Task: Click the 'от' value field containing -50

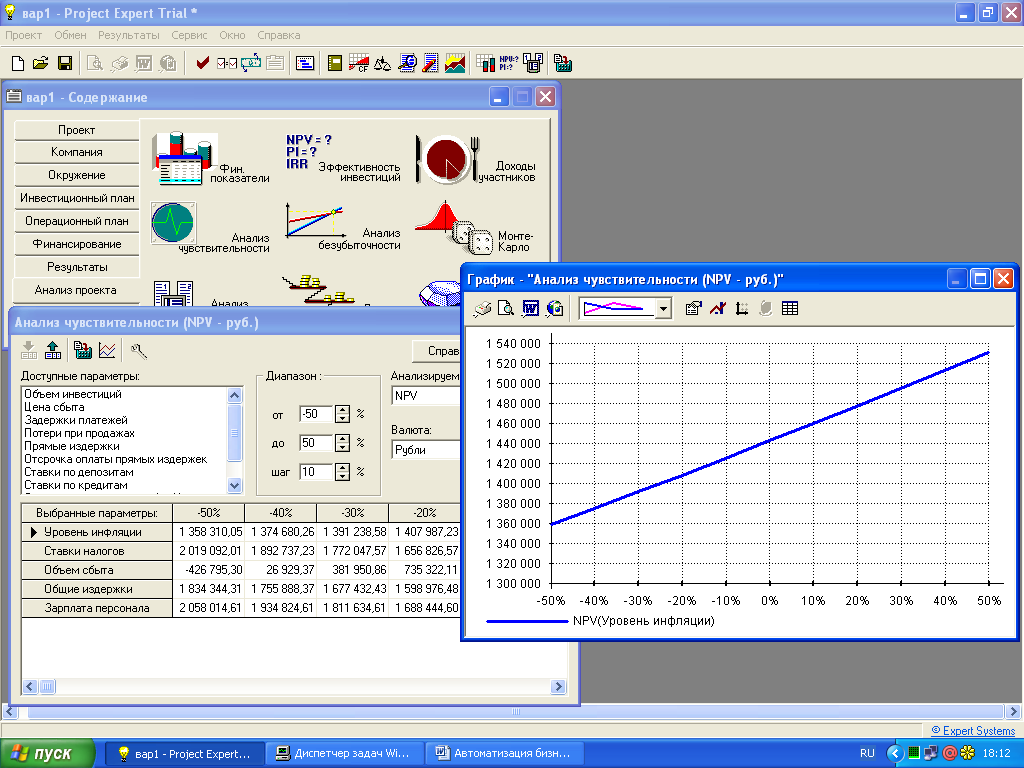Action: coord(316,414)
